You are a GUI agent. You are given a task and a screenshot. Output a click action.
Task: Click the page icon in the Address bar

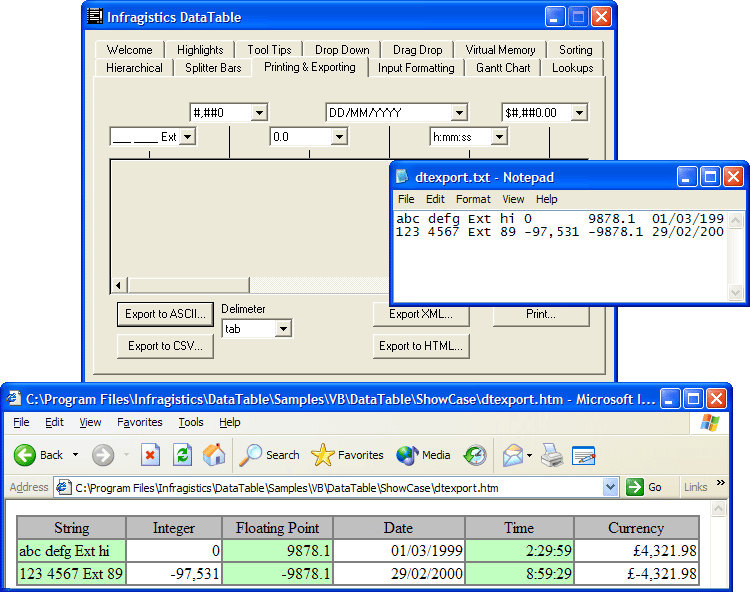[63, 487]
